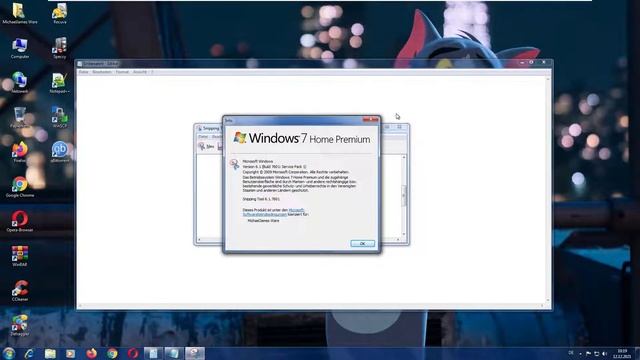
Task: Open the Datei menu in Editor
Action: (83, 72)
